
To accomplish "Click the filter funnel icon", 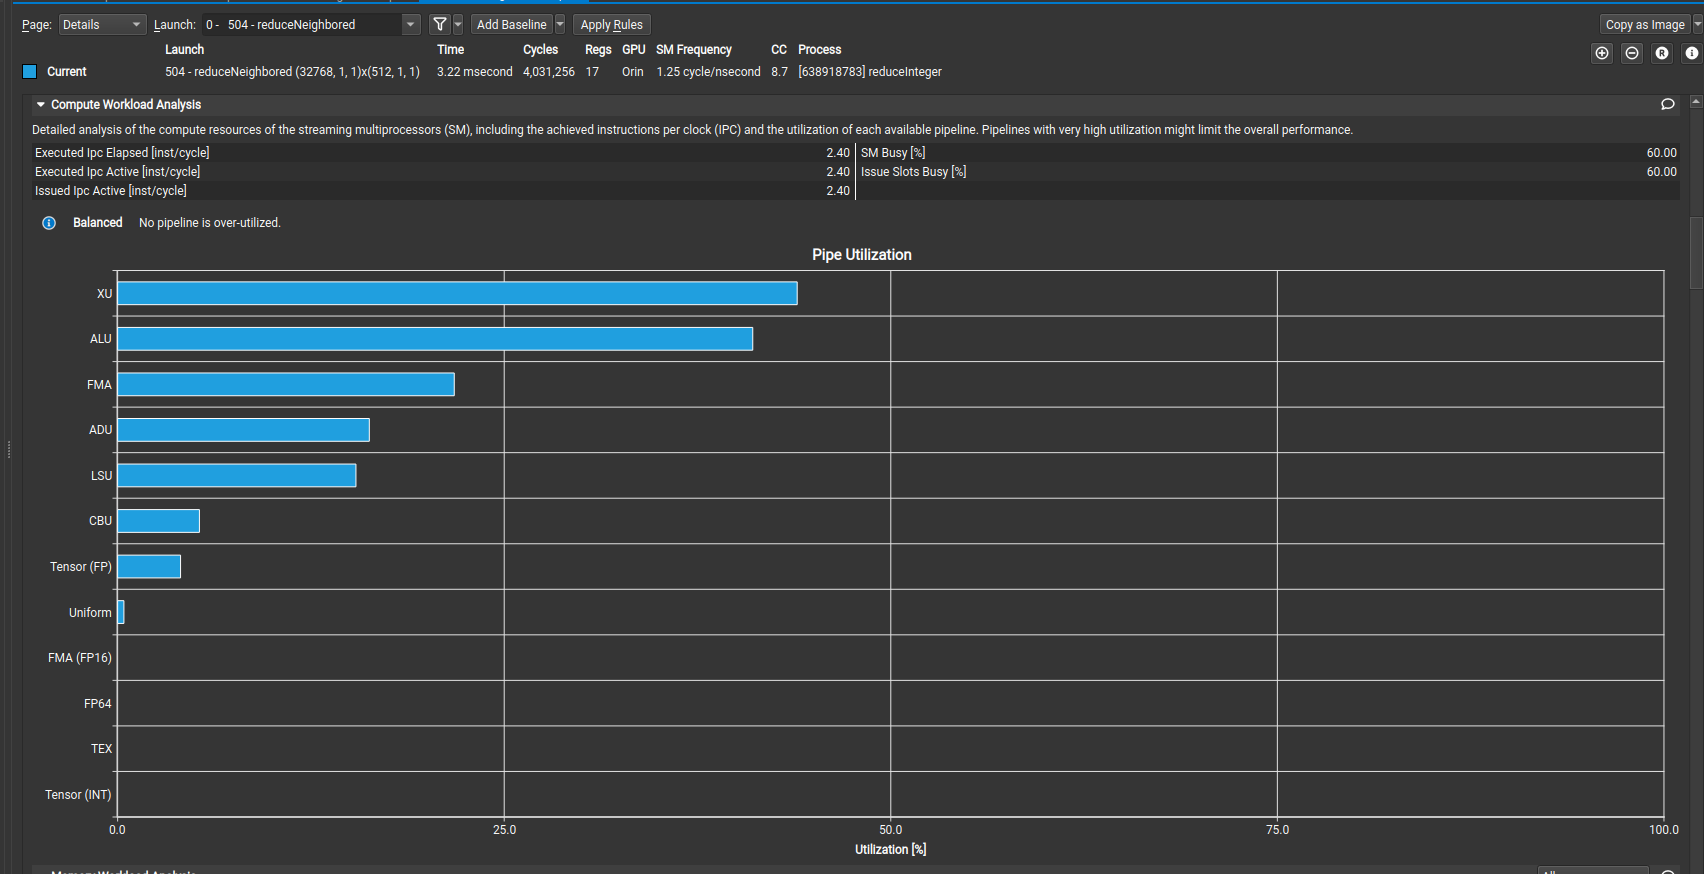I will pos(439,24).
